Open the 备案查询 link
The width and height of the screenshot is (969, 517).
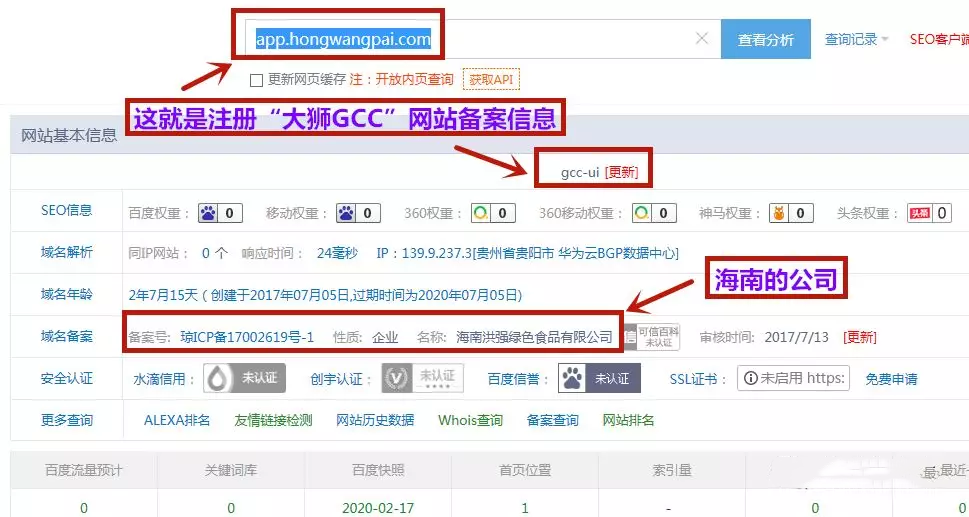click(552, 421)
